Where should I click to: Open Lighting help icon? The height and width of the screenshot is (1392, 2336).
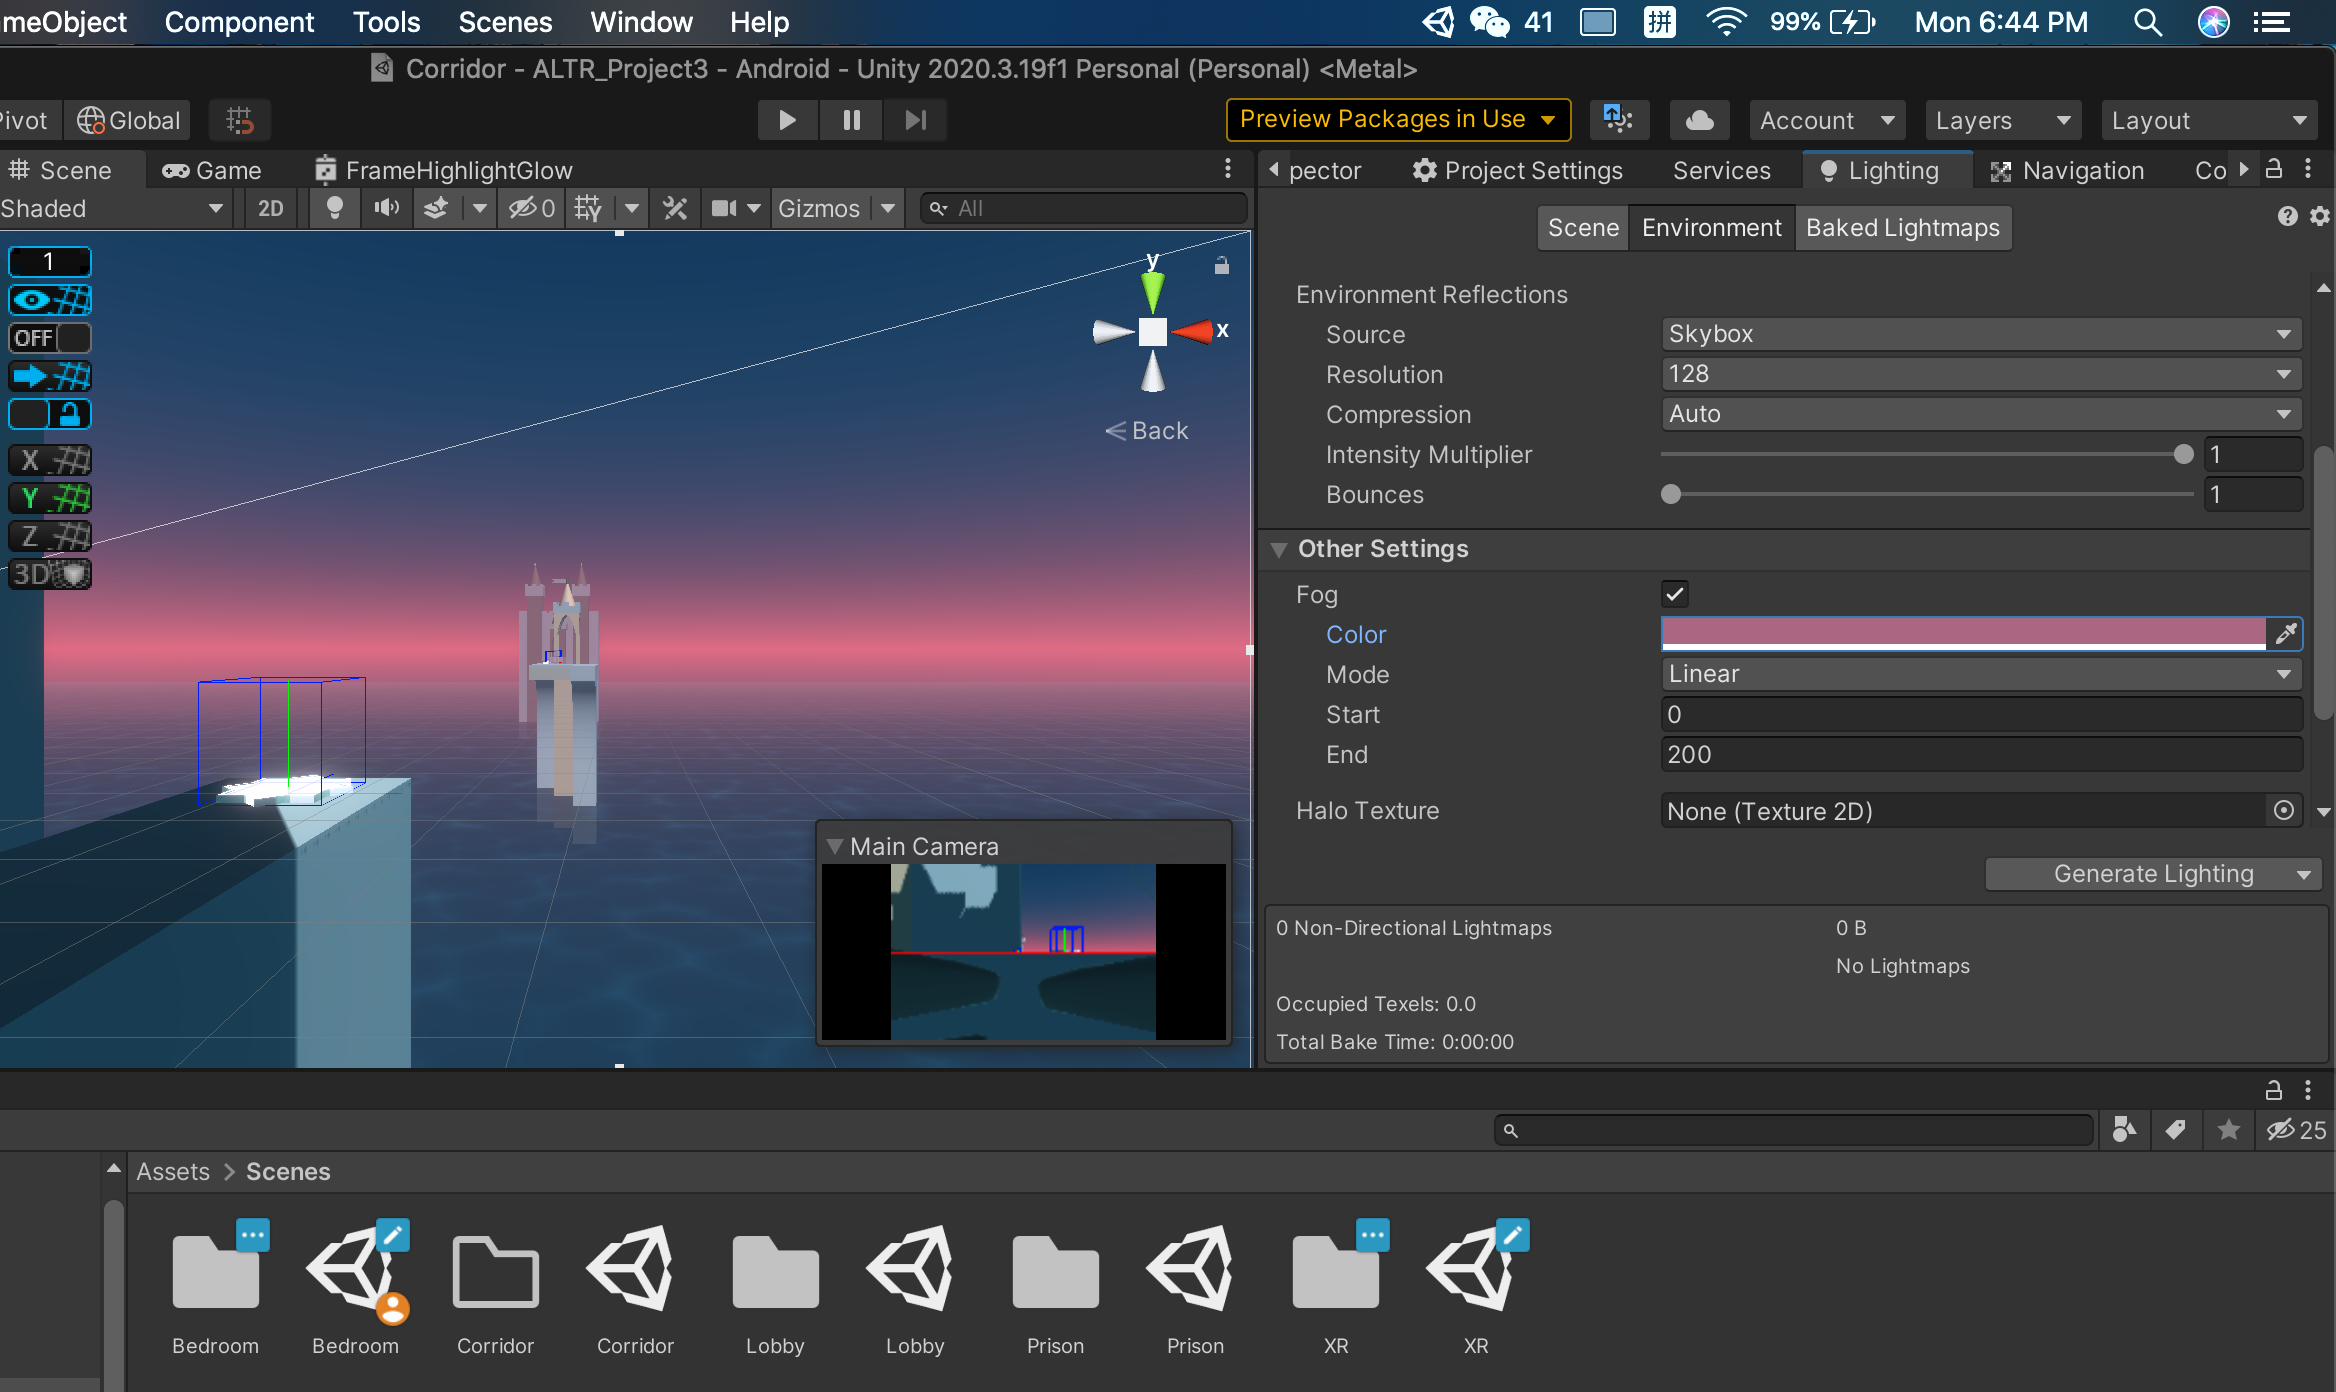click(x=2287, y=216)
